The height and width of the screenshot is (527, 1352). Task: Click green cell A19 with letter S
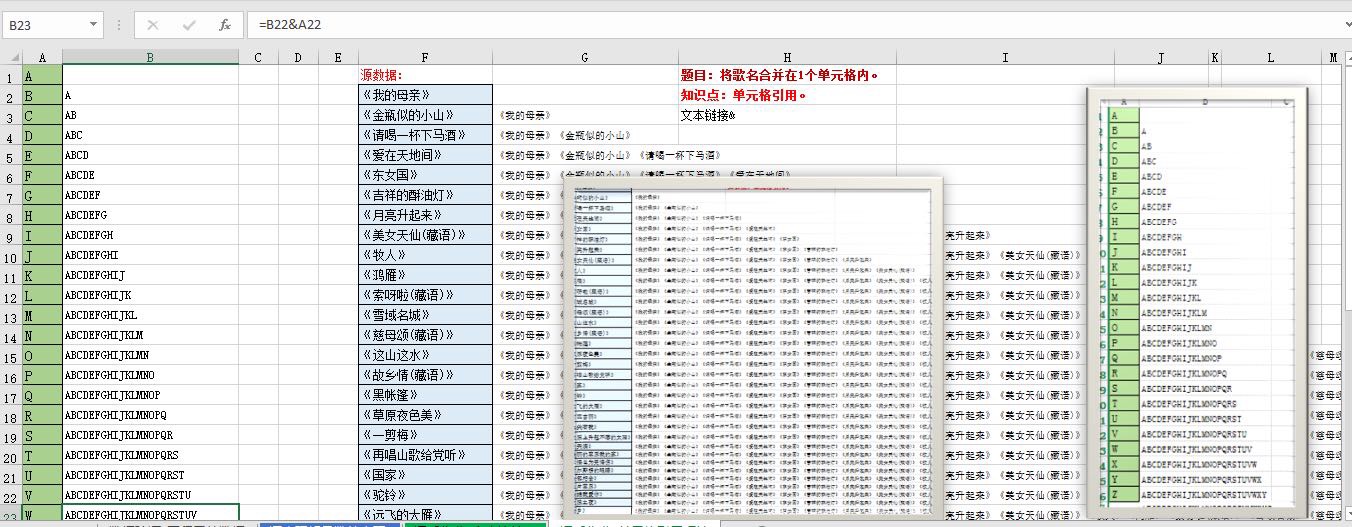click(x=42, y=435)
